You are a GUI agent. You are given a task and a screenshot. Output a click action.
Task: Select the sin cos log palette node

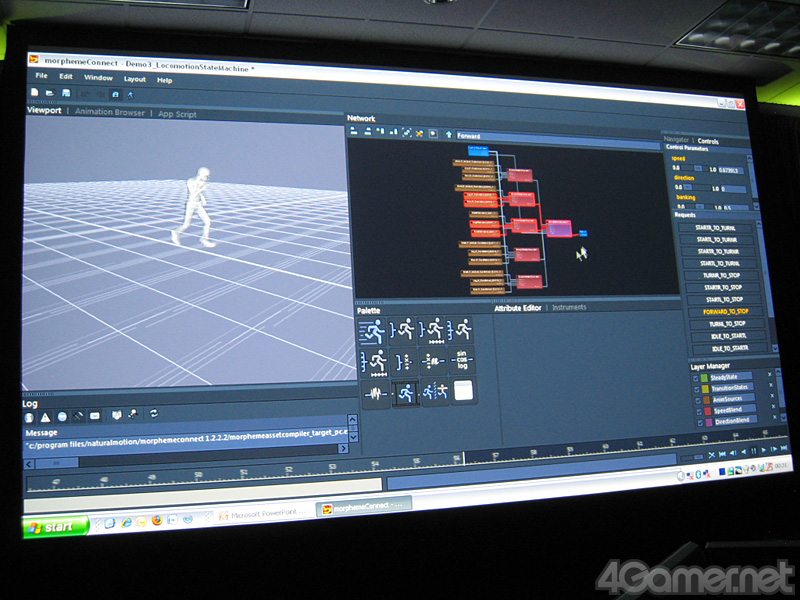[462, 360]
